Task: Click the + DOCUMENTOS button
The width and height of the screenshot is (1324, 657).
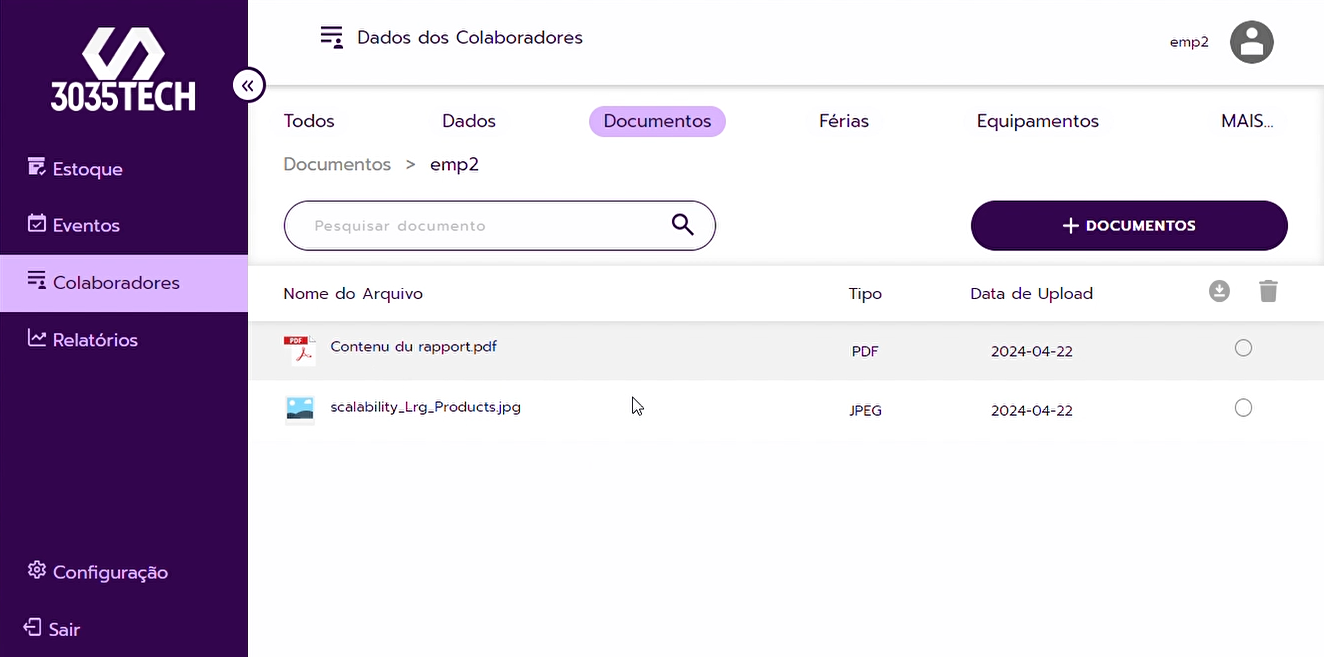Action: click(x=1129, y=226)
